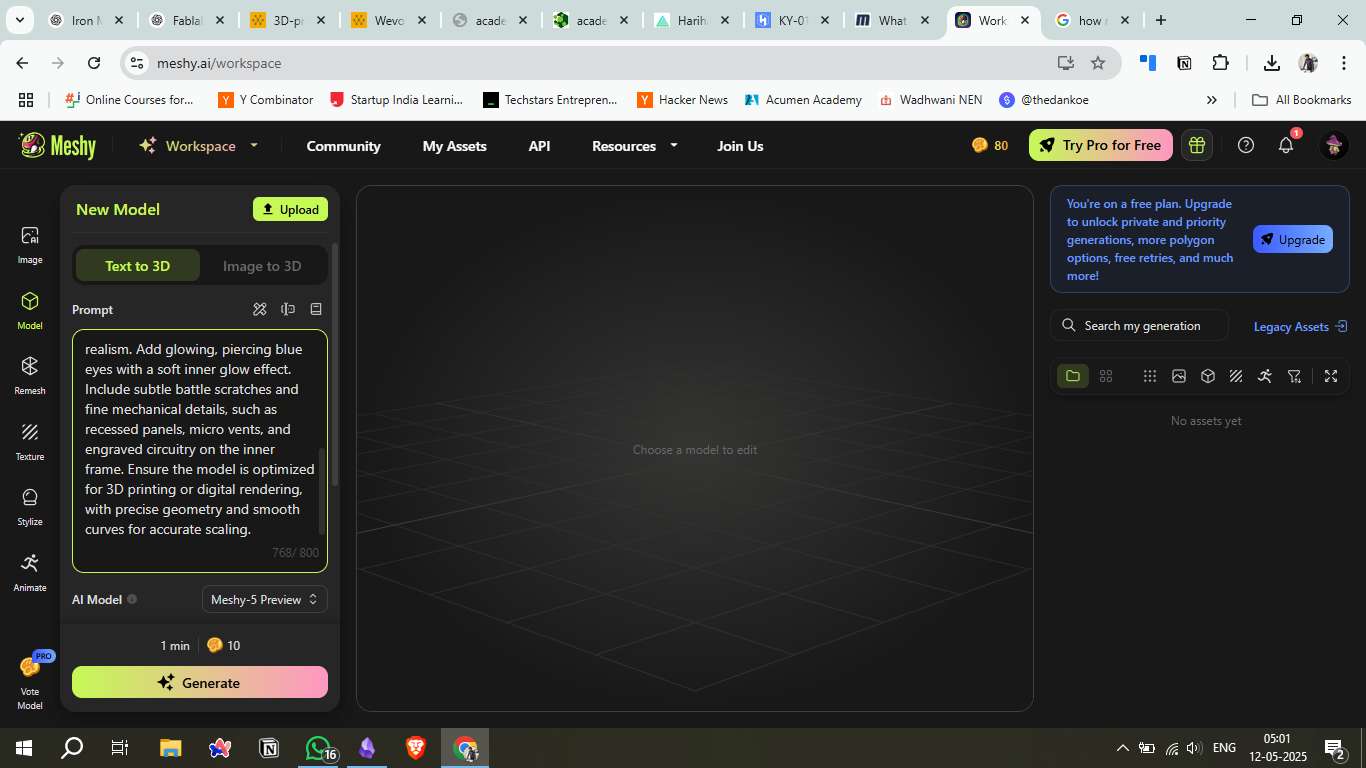Click Try Pro for Free

click(x=1100, y=145)
